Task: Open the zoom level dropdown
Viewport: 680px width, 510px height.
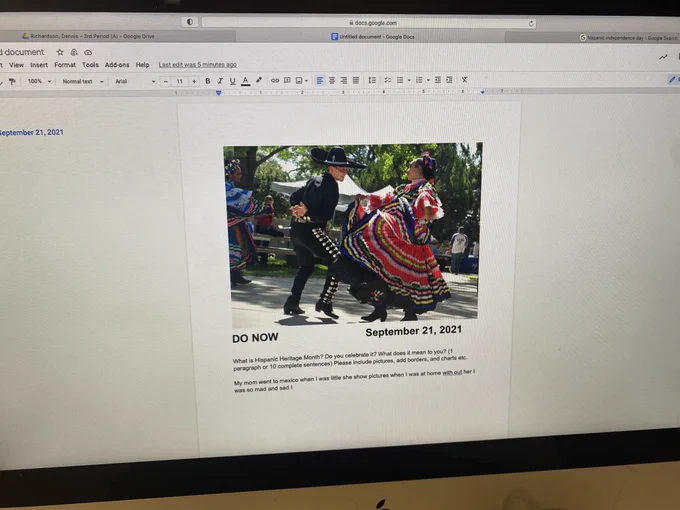Action: pos(39,81)
